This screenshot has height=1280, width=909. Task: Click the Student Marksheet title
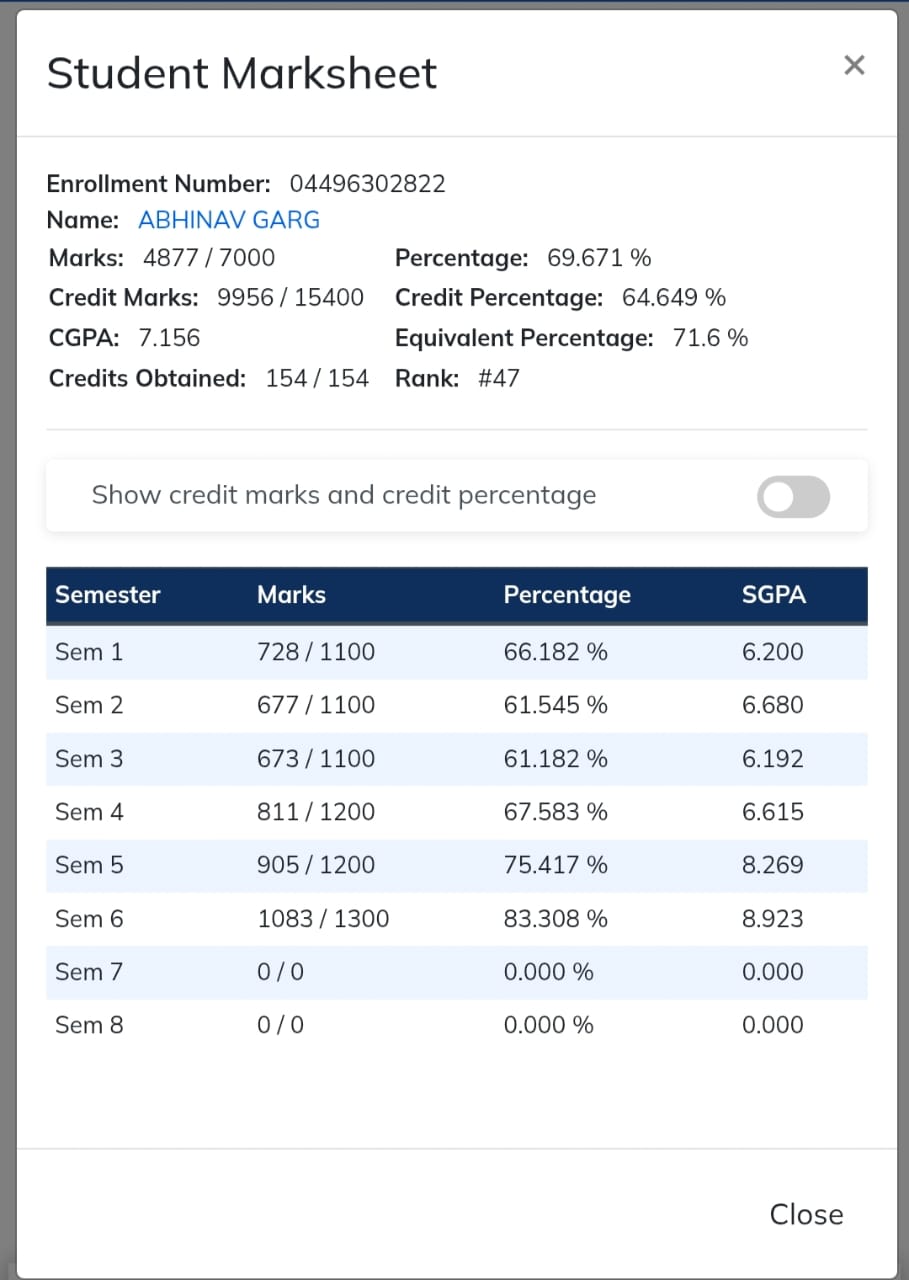click(x=242, y=75)
